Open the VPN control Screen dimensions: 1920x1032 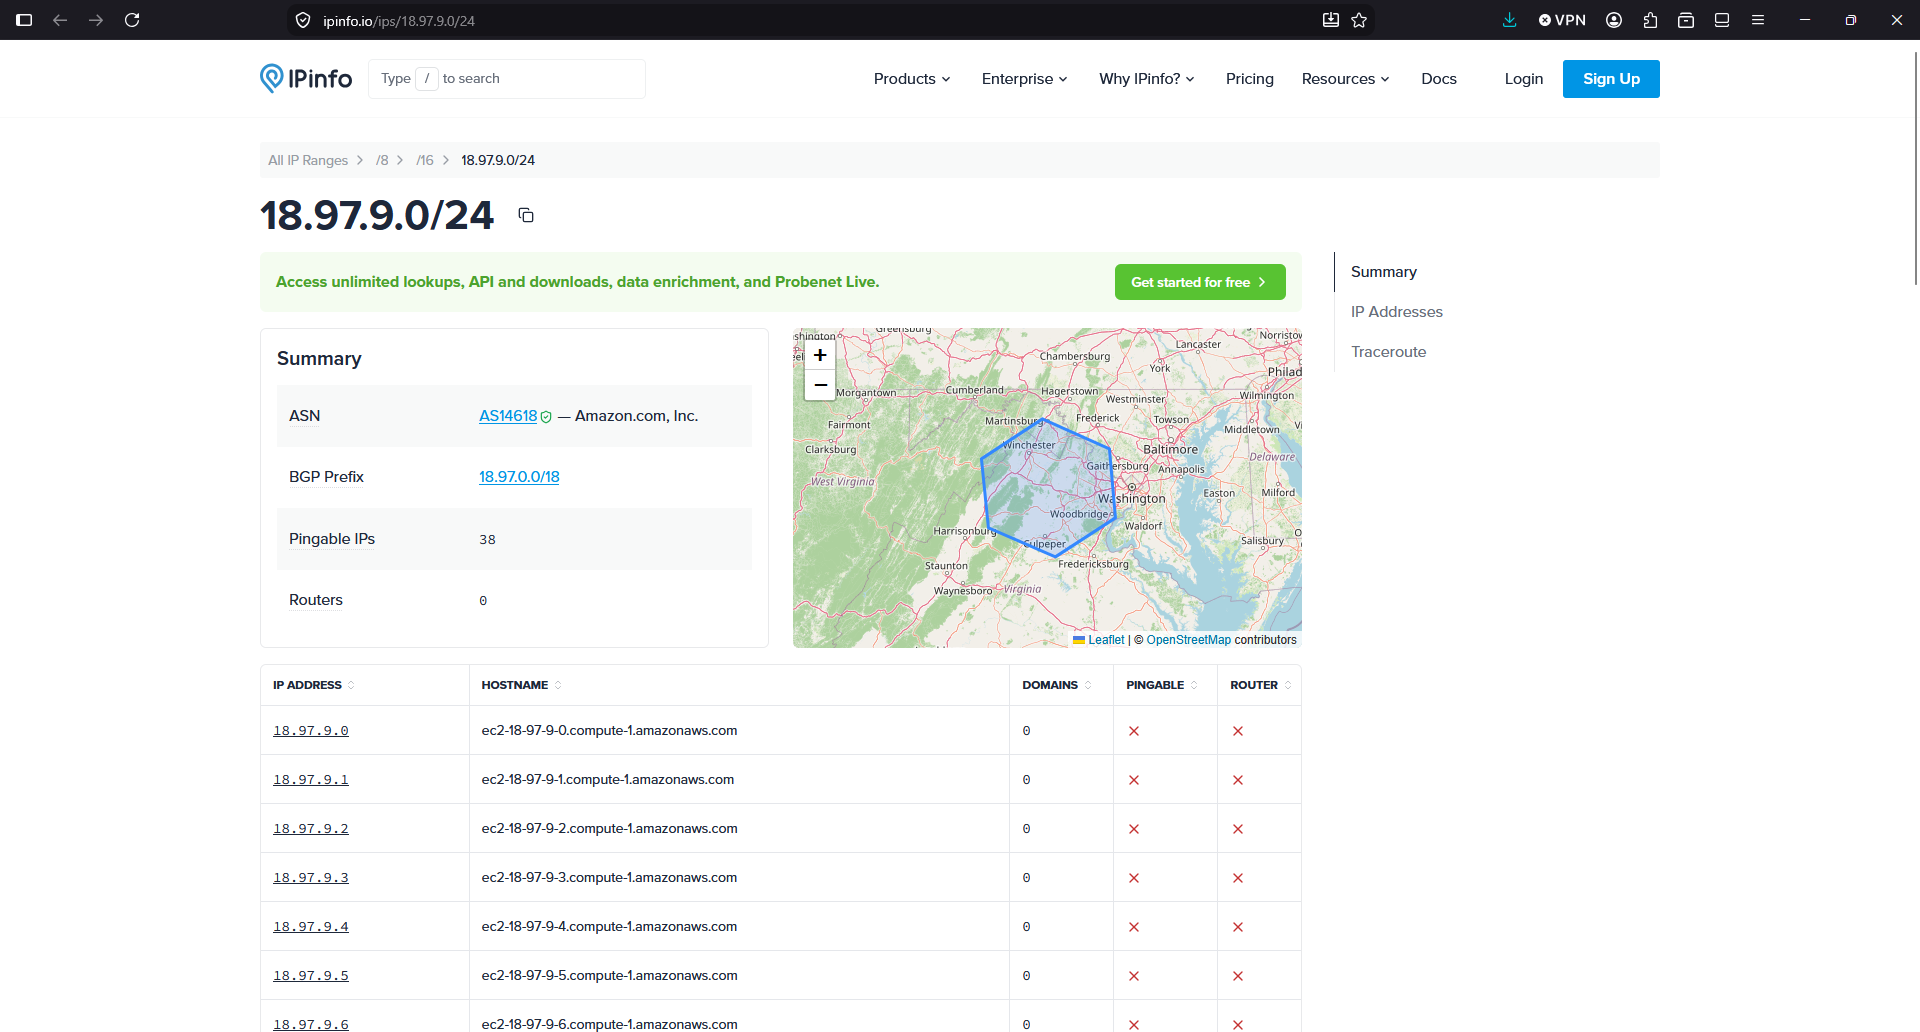[1562, 20]
